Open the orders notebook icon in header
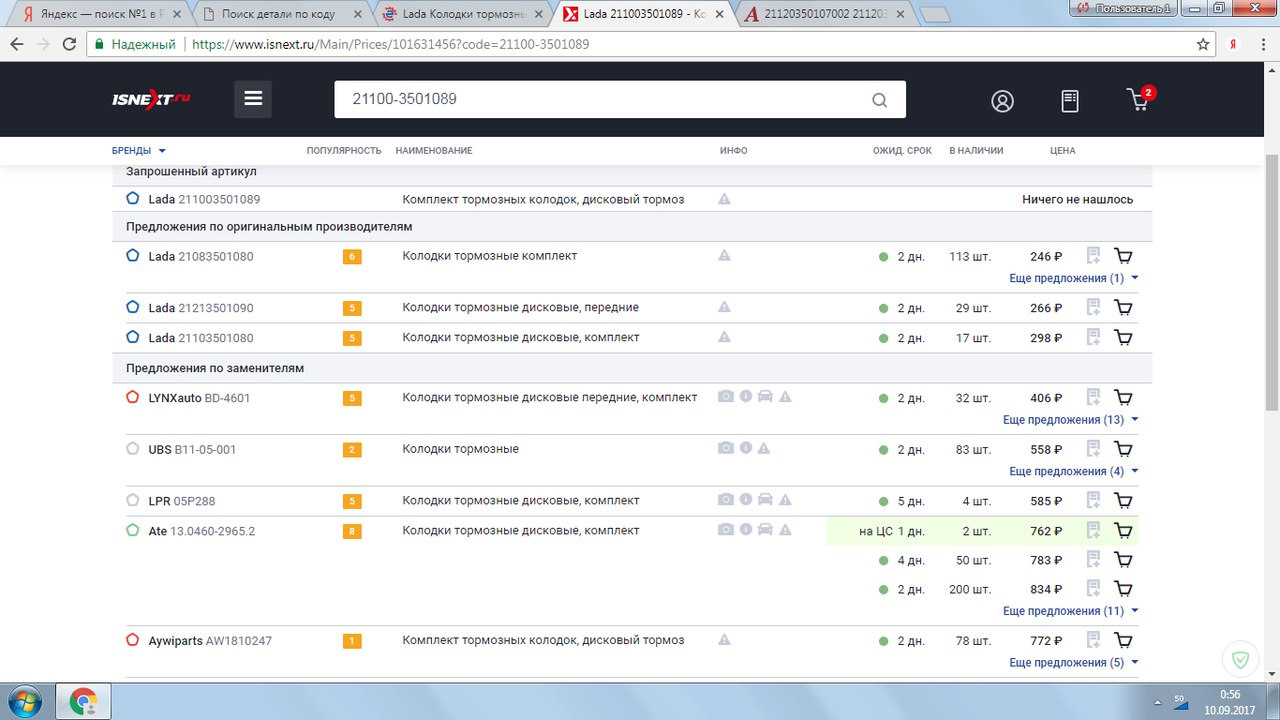Image resolution: width=1280 pixels, height=720 pixels. (1070, 101)
